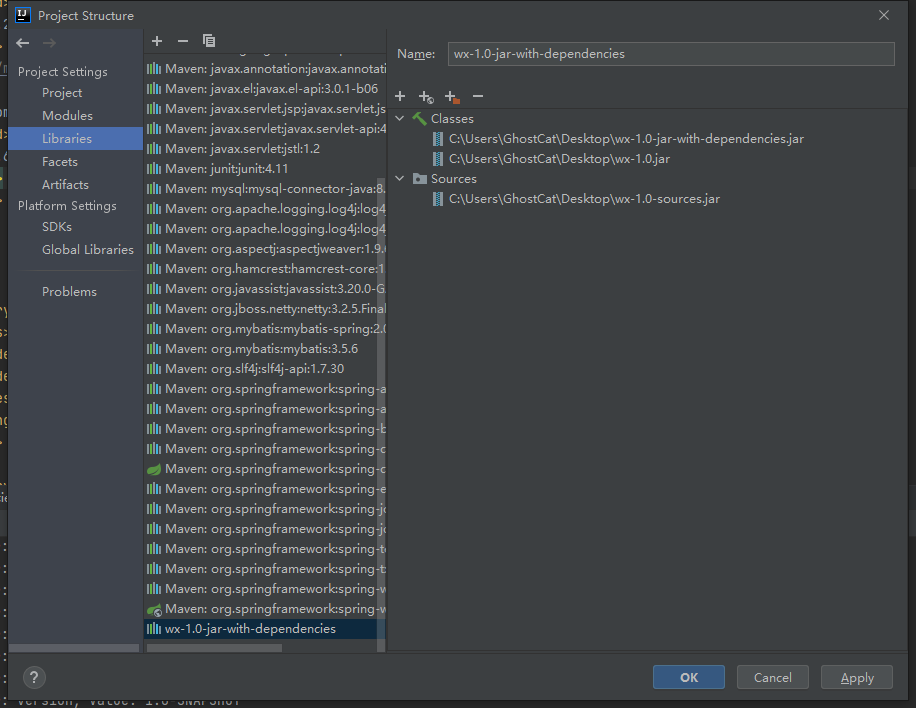Select the wx-1.0-sources.jar path

(x=584, y=199)
